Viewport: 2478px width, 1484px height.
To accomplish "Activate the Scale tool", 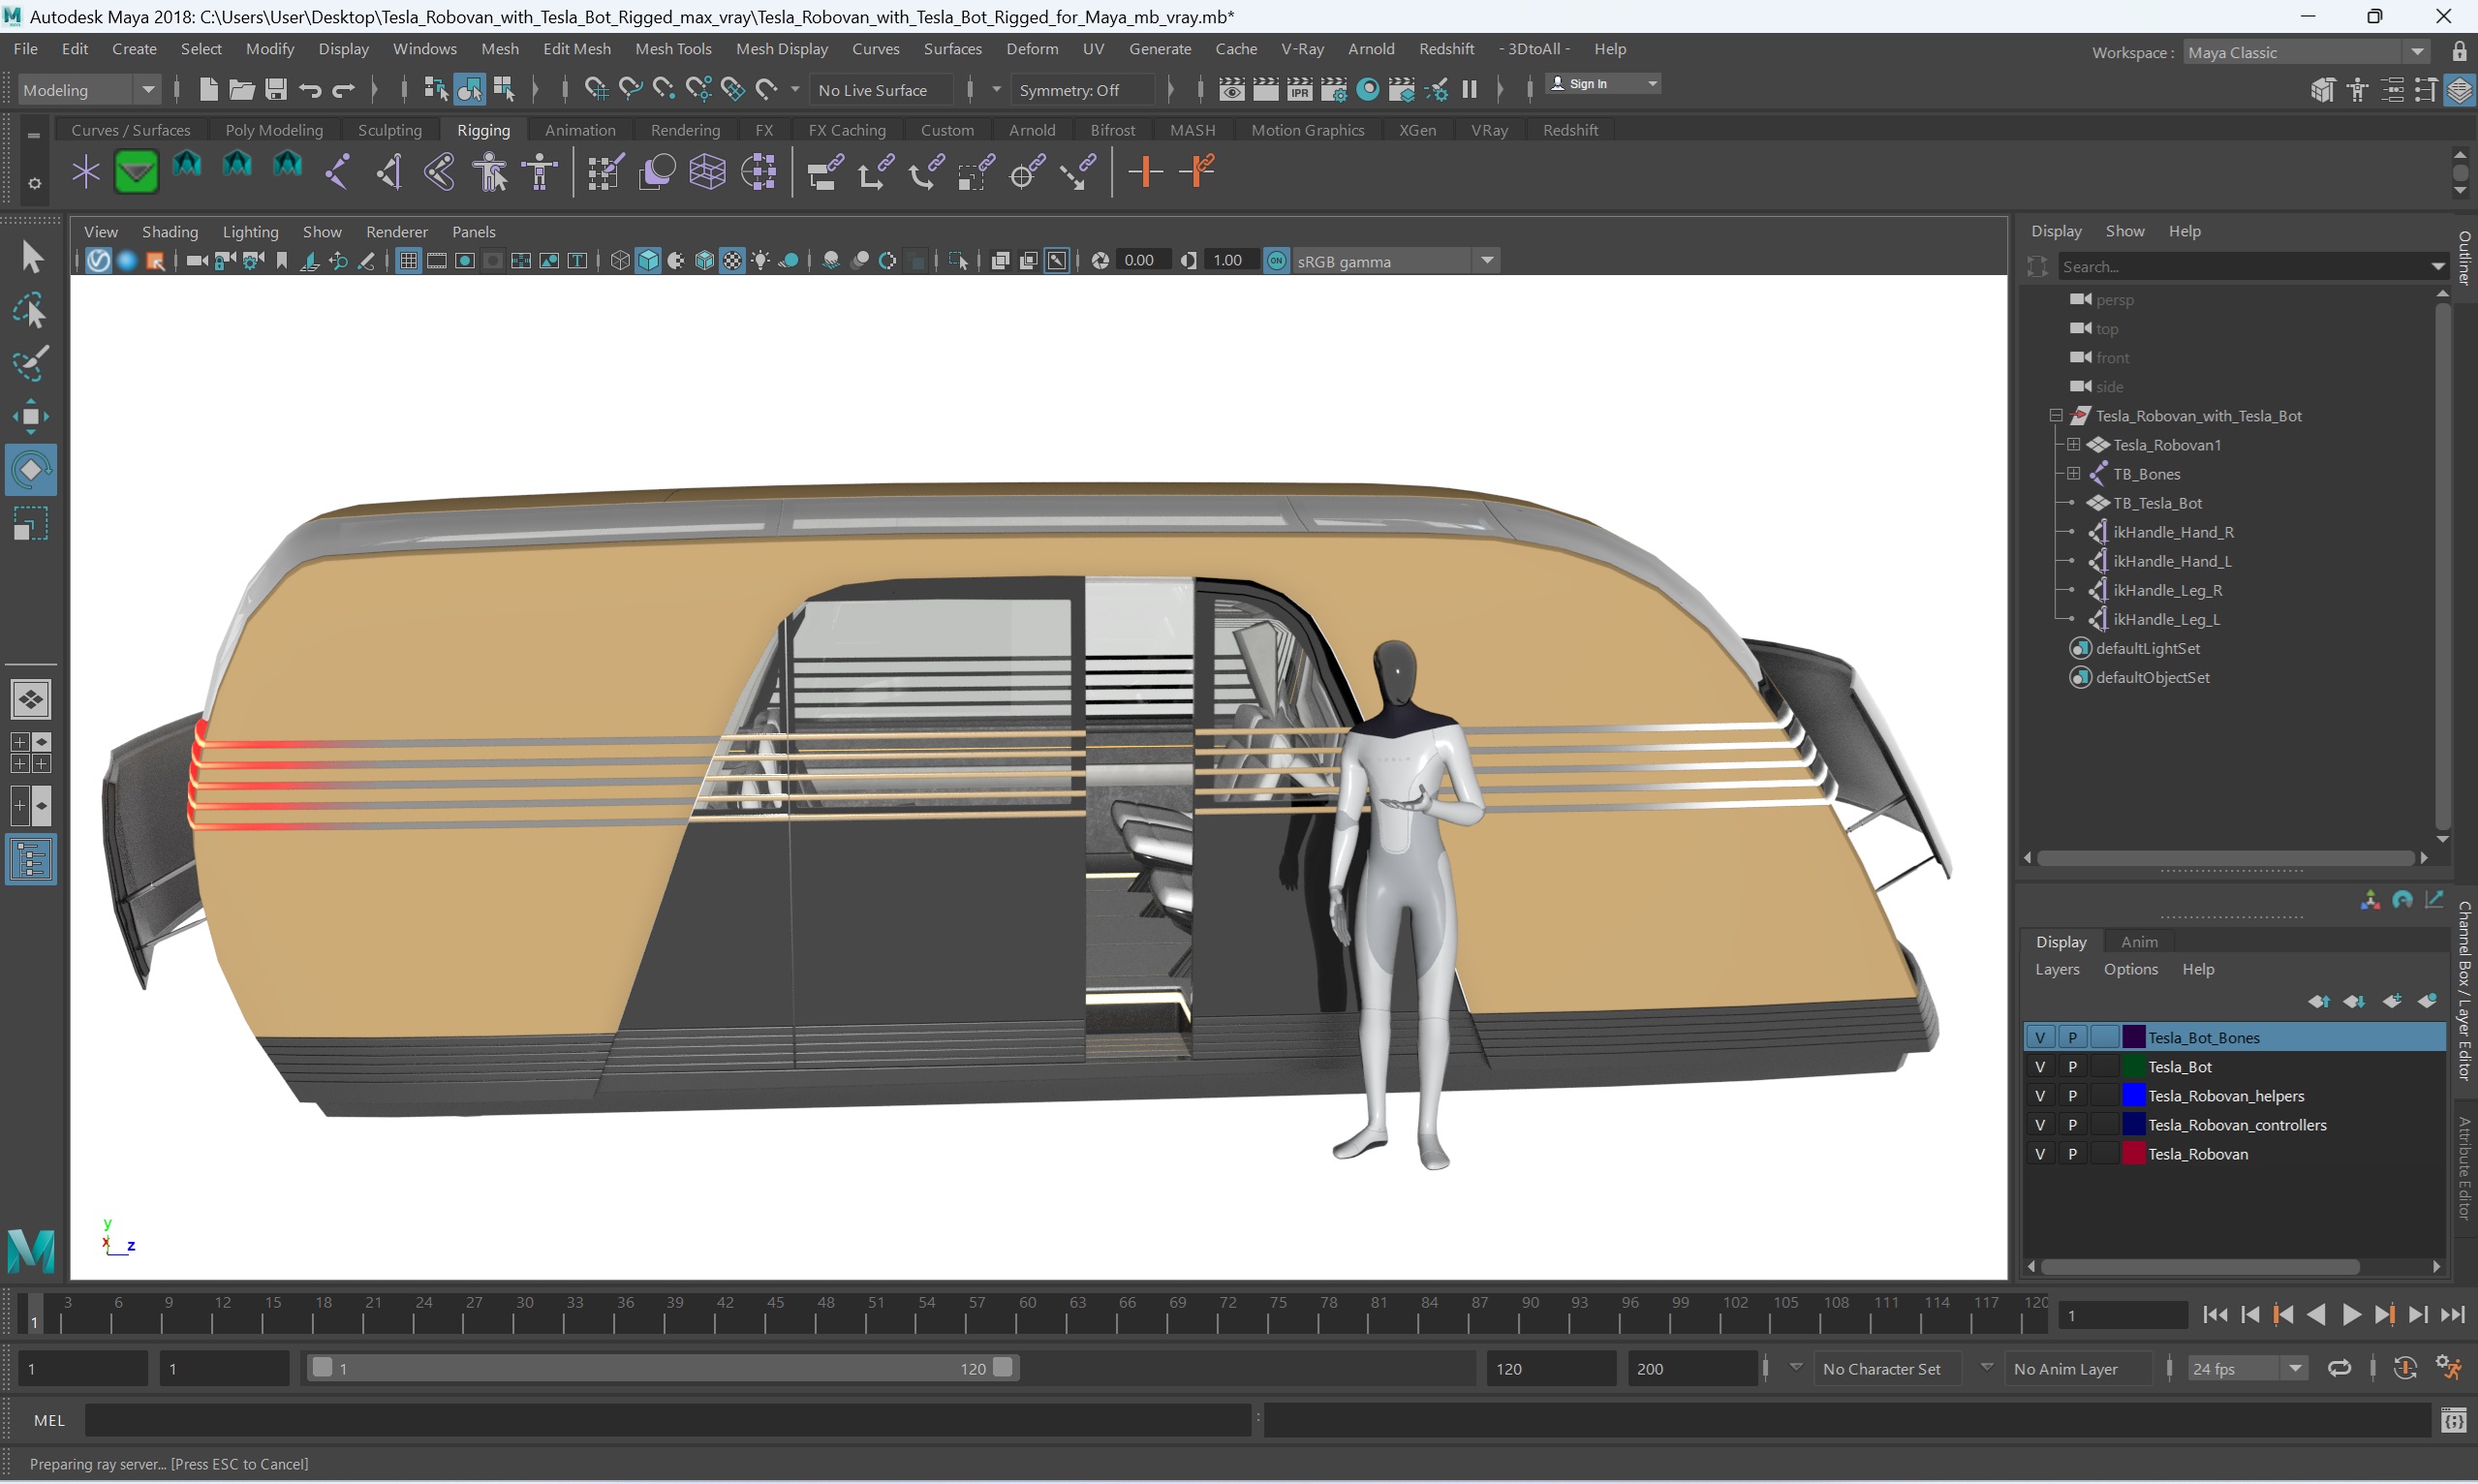I will coord(31,523).
